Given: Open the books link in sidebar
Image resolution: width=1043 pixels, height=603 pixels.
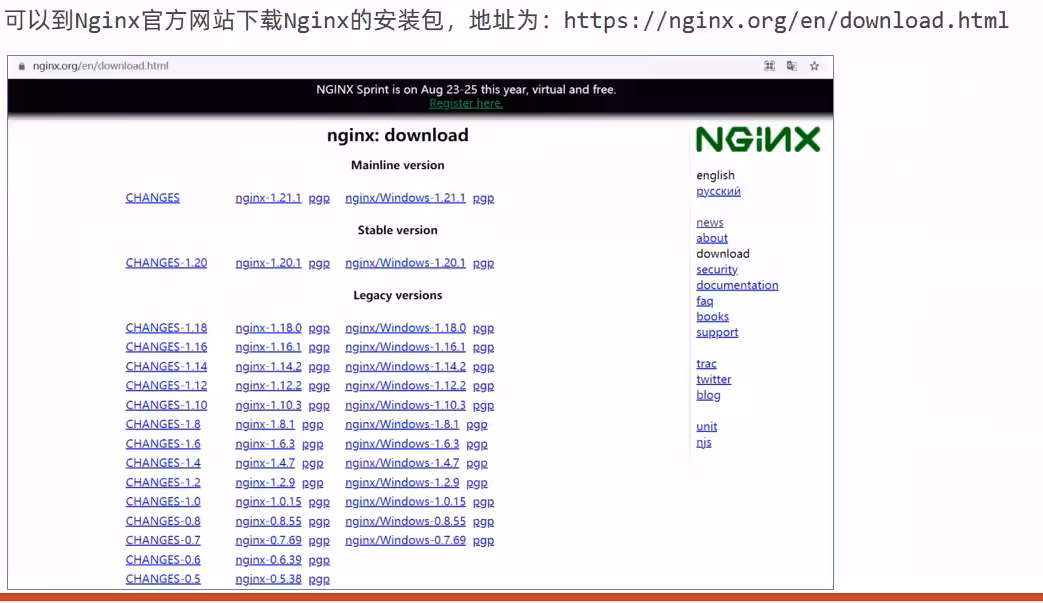Looking at the screenshot, I should tap(712, 316).
